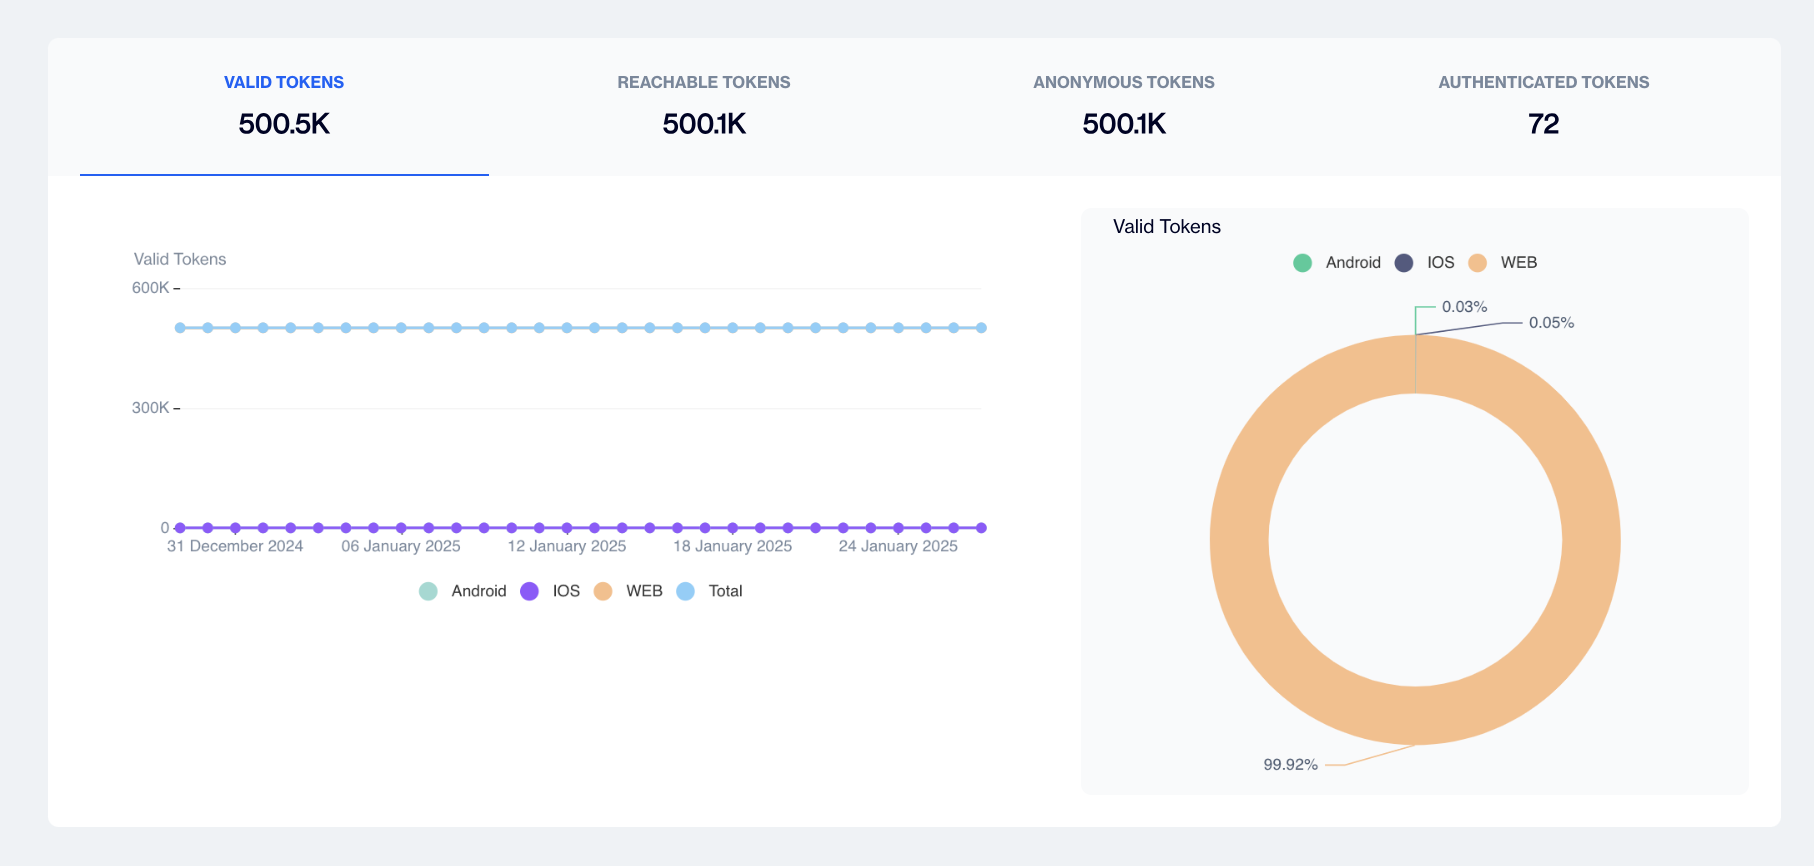Click the Valid Tokens donut chart title
Viewport: 1814px width, 866px height.
click(1167, 227)
